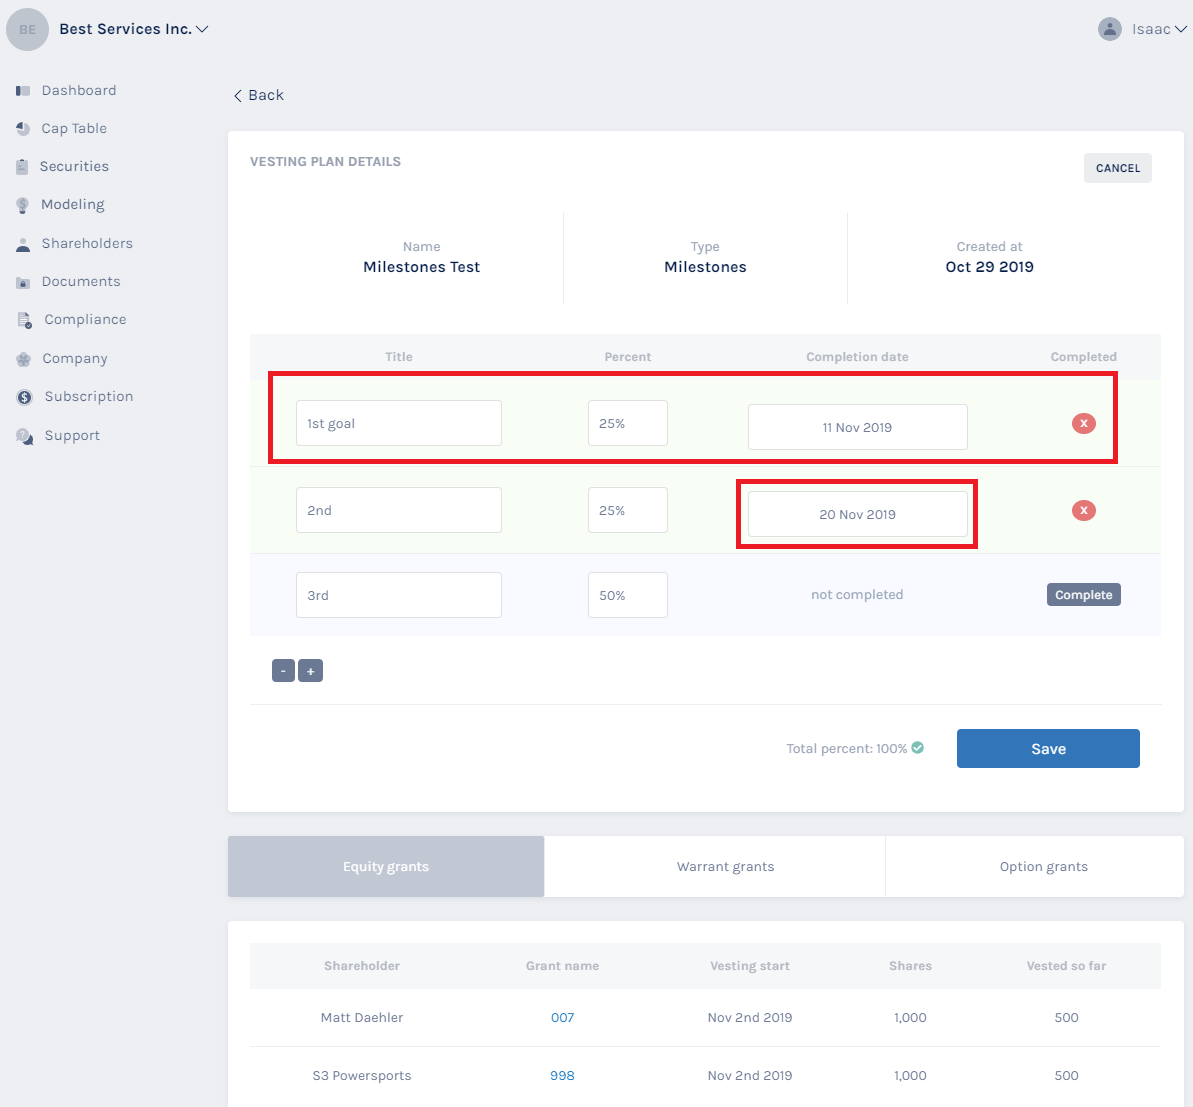Screen dimensions: 1193x1107
Task: Click the Modeling lightbulb icon
Action: tap(23, 205)
